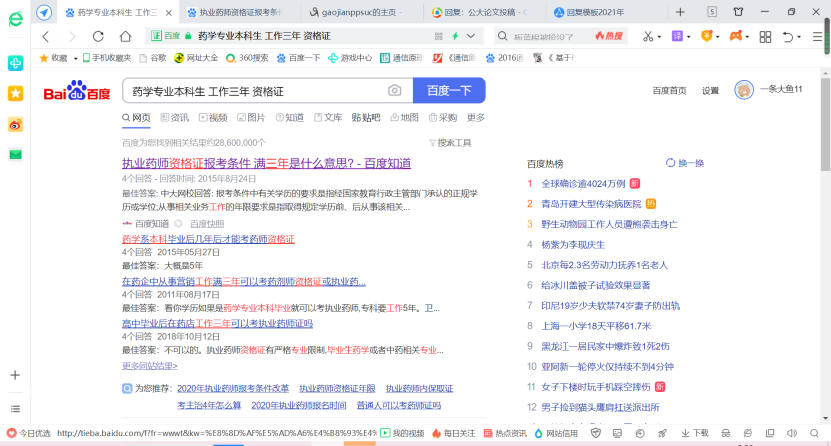This screenshot has height=446, width=831.
Task: Click the rocket accelerator icon in status bar
Action: 662,433
